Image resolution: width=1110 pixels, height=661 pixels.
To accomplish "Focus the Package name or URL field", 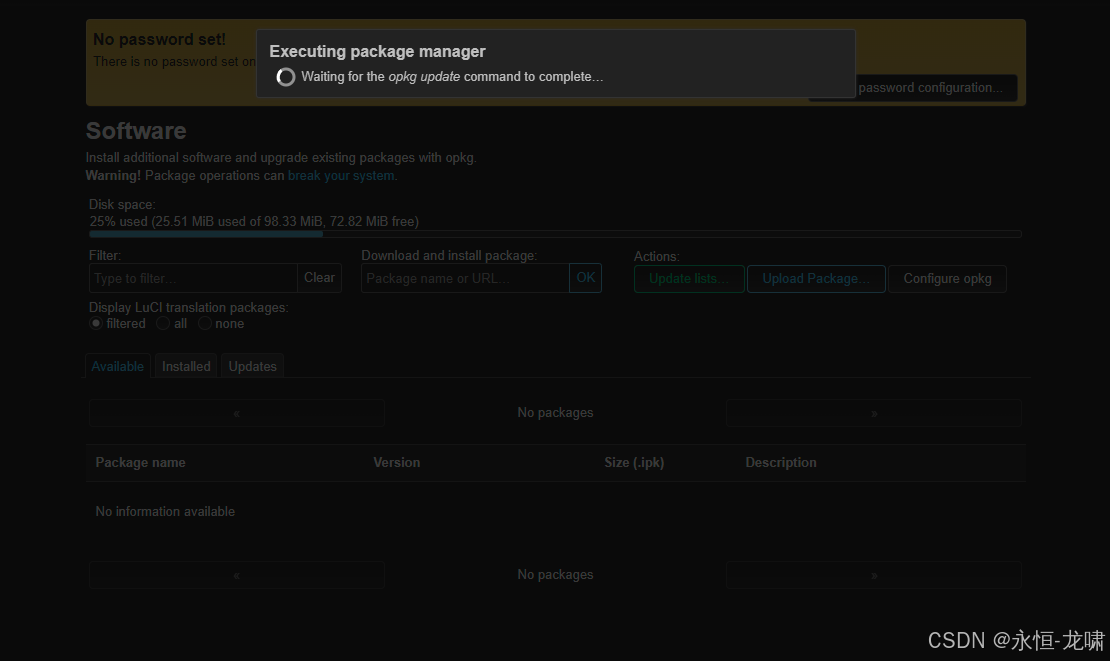I will pos(465,278).
